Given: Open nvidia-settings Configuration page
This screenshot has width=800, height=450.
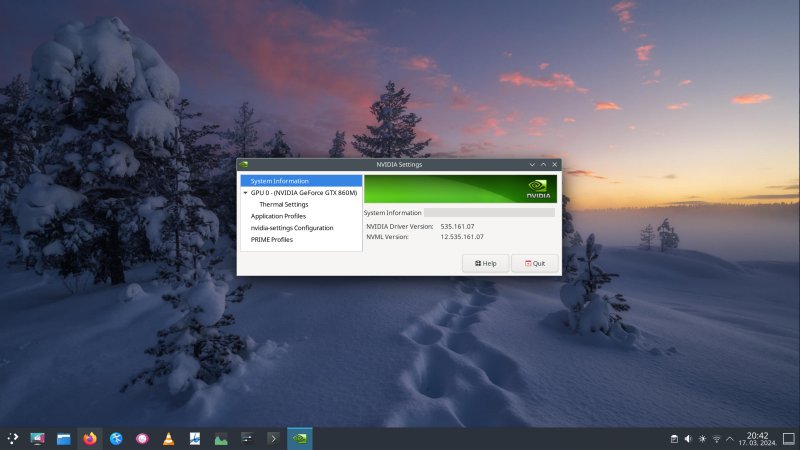Looking at the screenshot, I should click(x=292, y=228).
